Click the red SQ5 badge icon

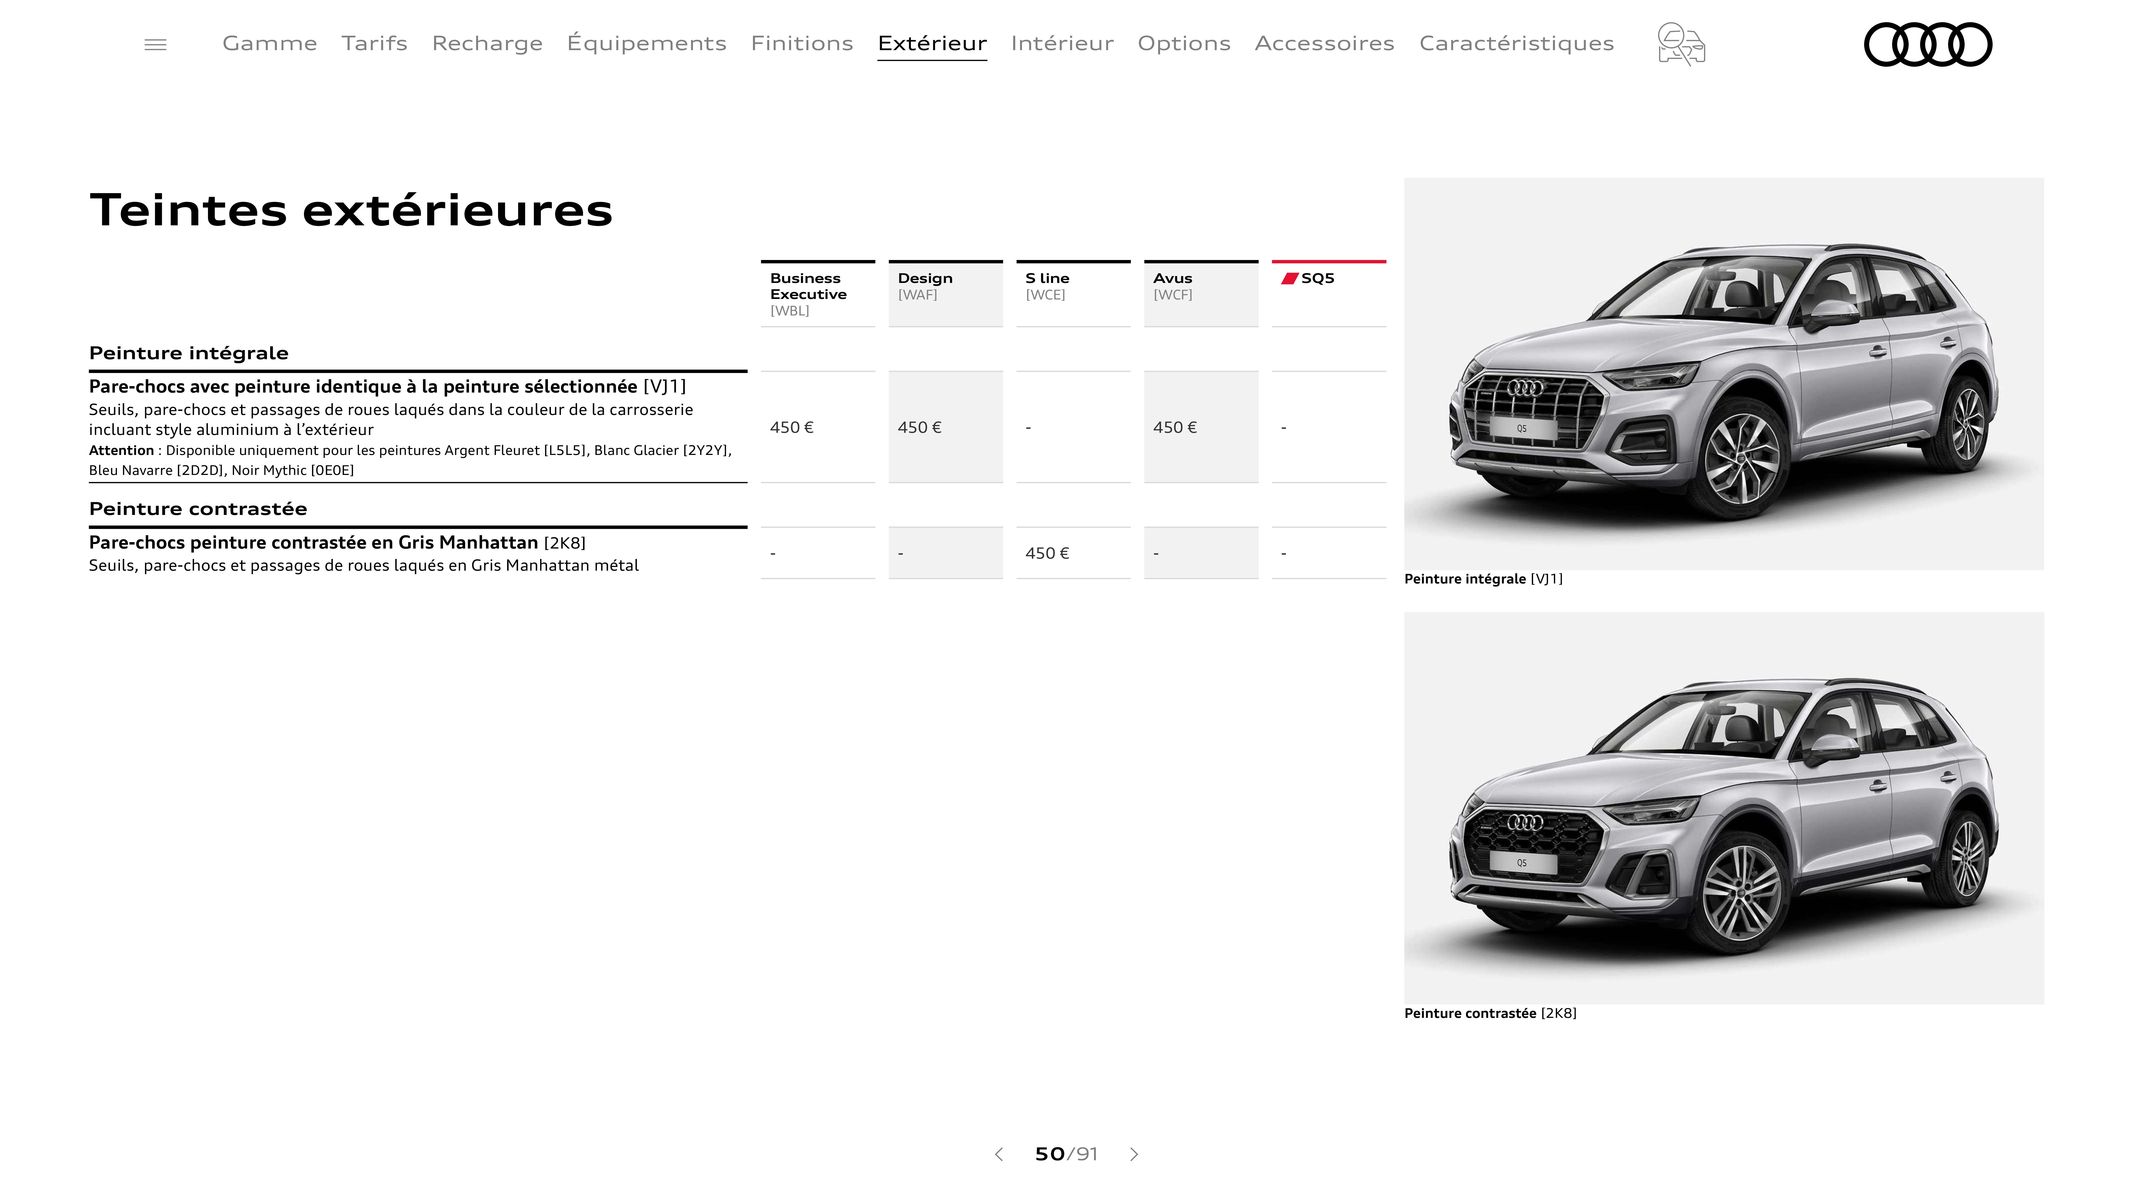tap(1289, 278)
